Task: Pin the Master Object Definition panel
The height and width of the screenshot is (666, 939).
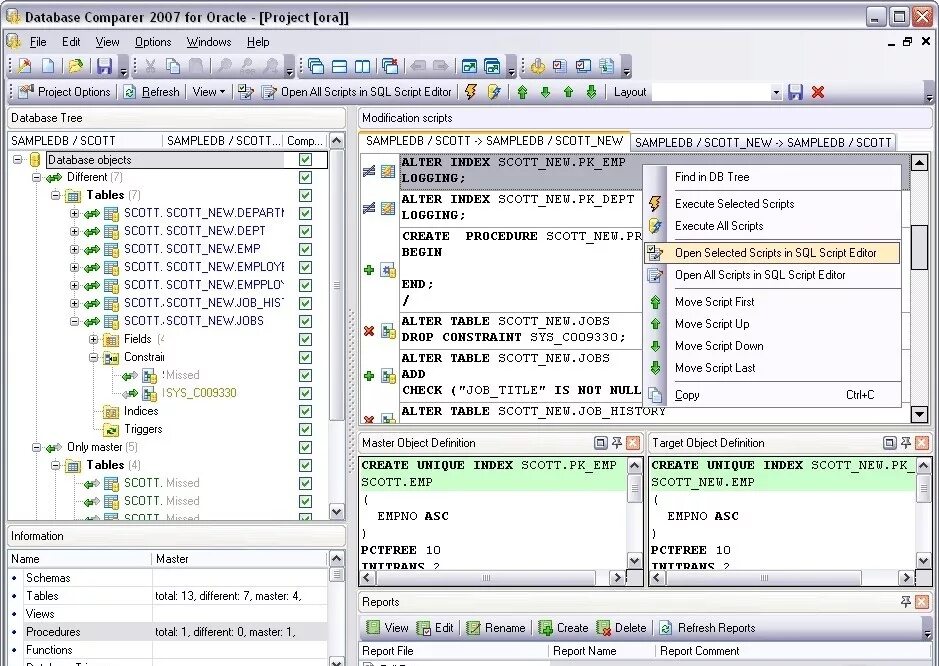Action: click(616, 443)
